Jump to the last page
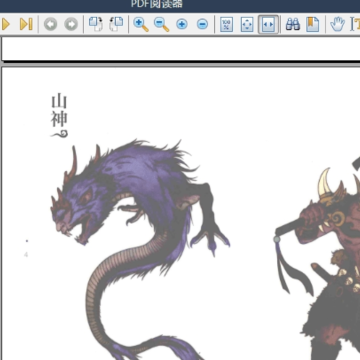 tap(26, 24)
